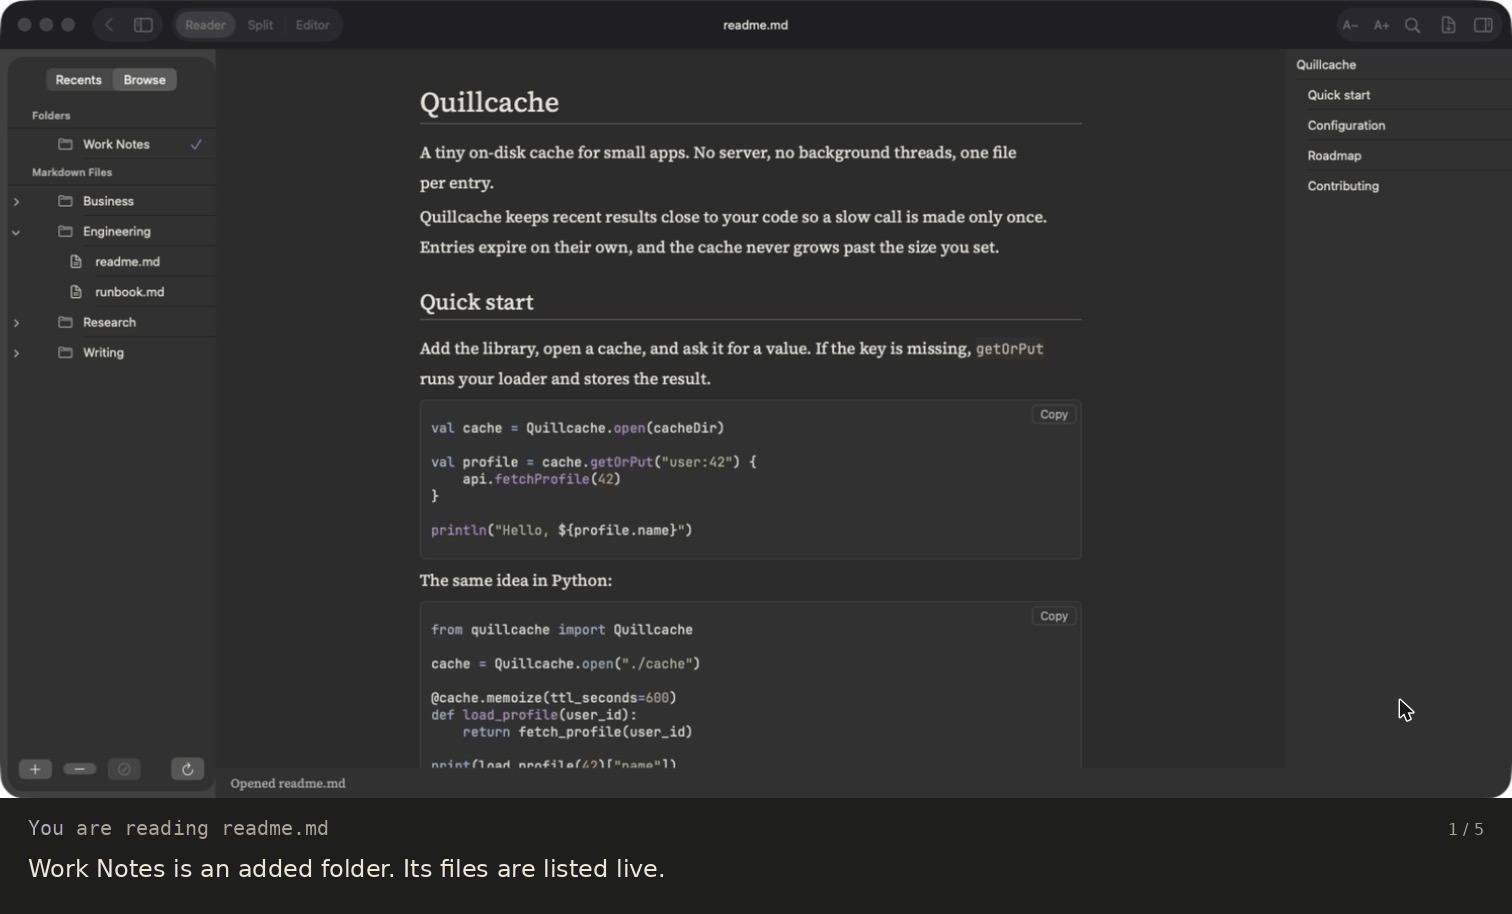Switch to Split view mode

click(x=260, y=25)
